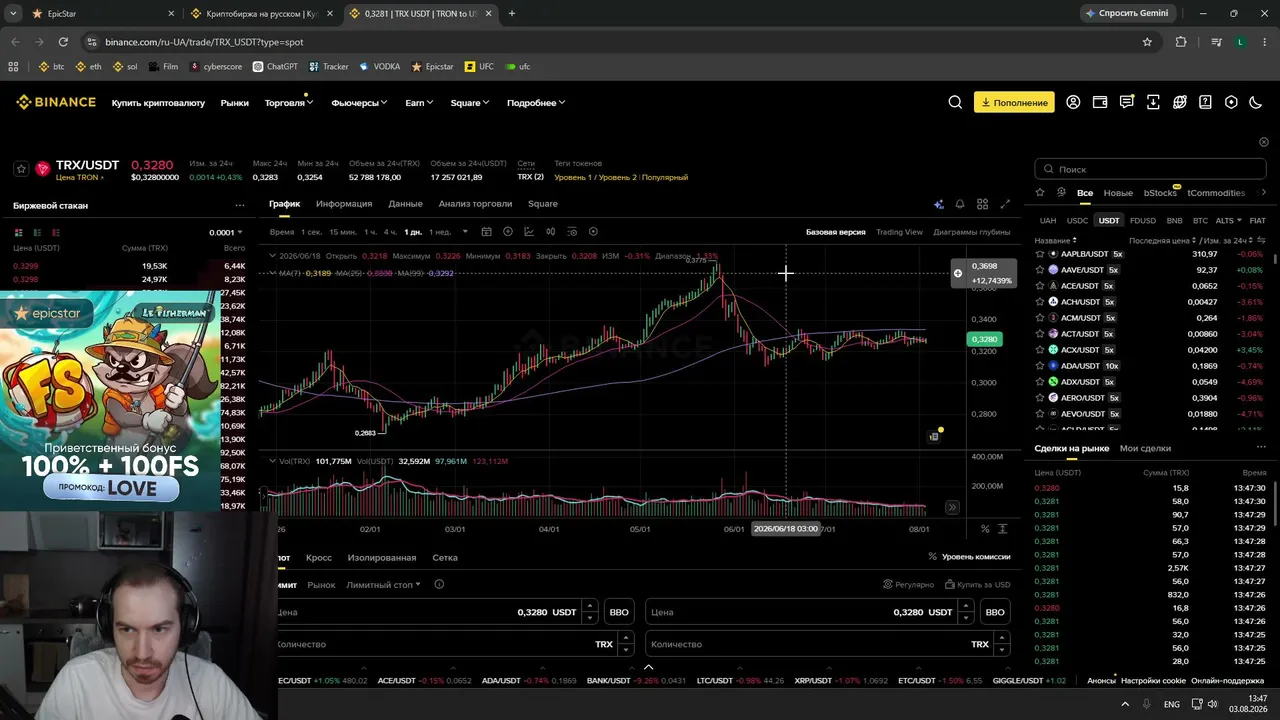Viewport: 1280px width, 720px height.
Task: Expand chart to fullscreen
Action: [x=1005, y=204]
